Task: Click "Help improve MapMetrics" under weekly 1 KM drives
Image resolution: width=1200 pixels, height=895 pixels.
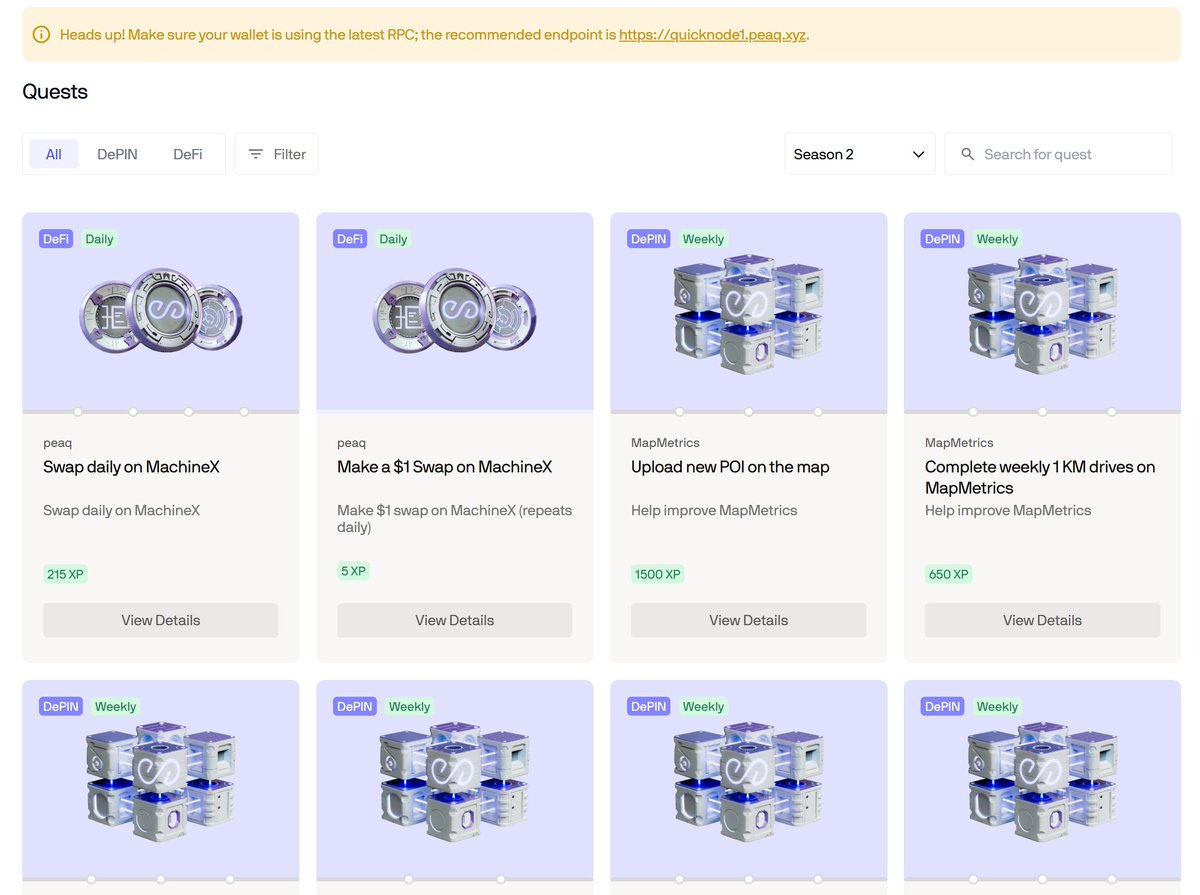Action: pyautogui.click(x=1008, y=510)
